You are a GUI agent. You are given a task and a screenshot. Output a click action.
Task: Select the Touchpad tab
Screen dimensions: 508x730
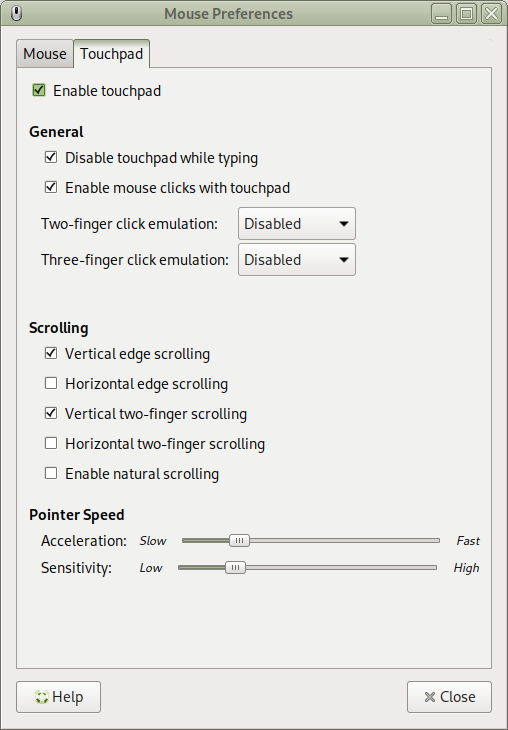click(x=111, y=54)
